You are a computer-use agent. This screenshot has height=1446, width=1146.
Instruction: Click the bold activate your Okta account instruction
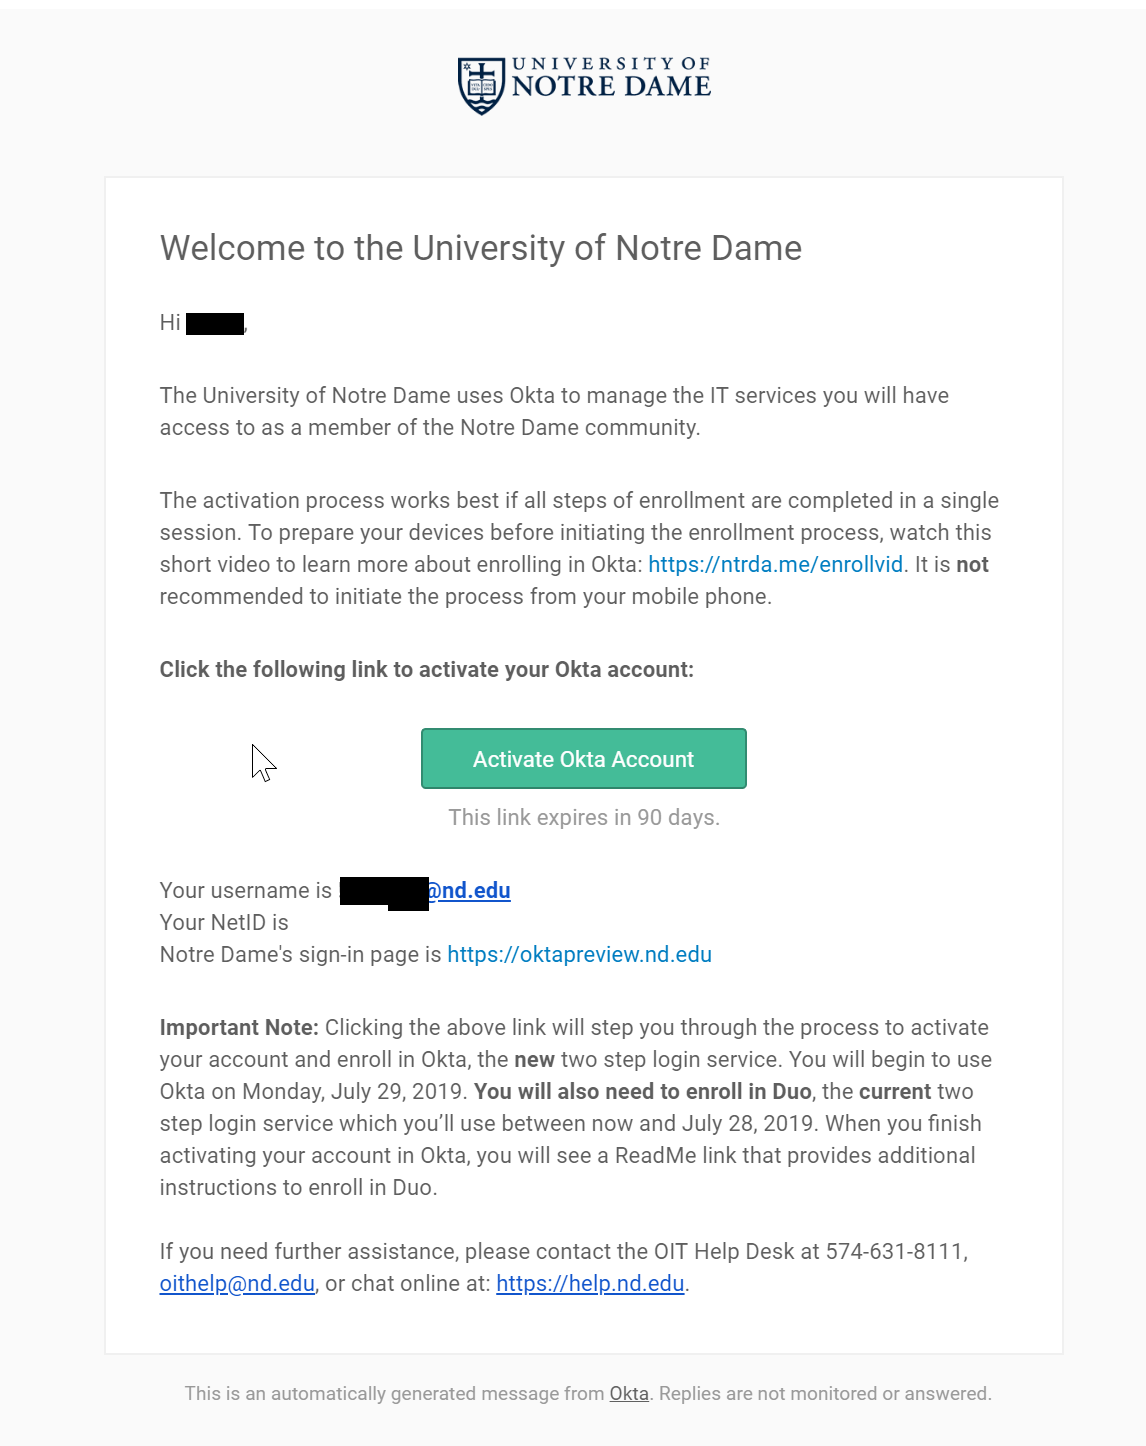426,669
